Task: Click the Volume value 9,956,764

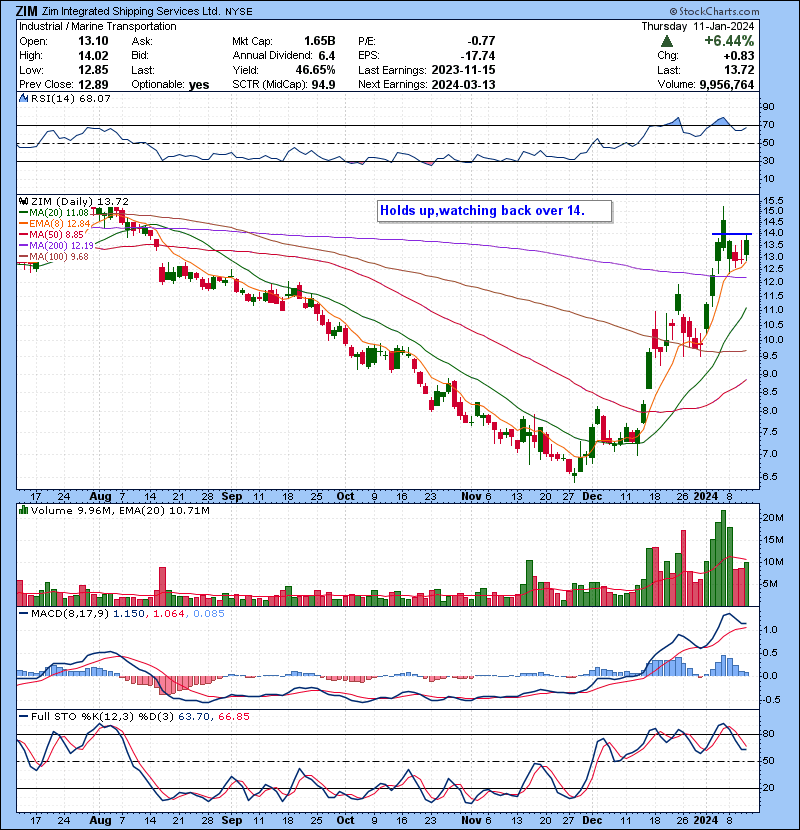Action: tap(726, 85)
